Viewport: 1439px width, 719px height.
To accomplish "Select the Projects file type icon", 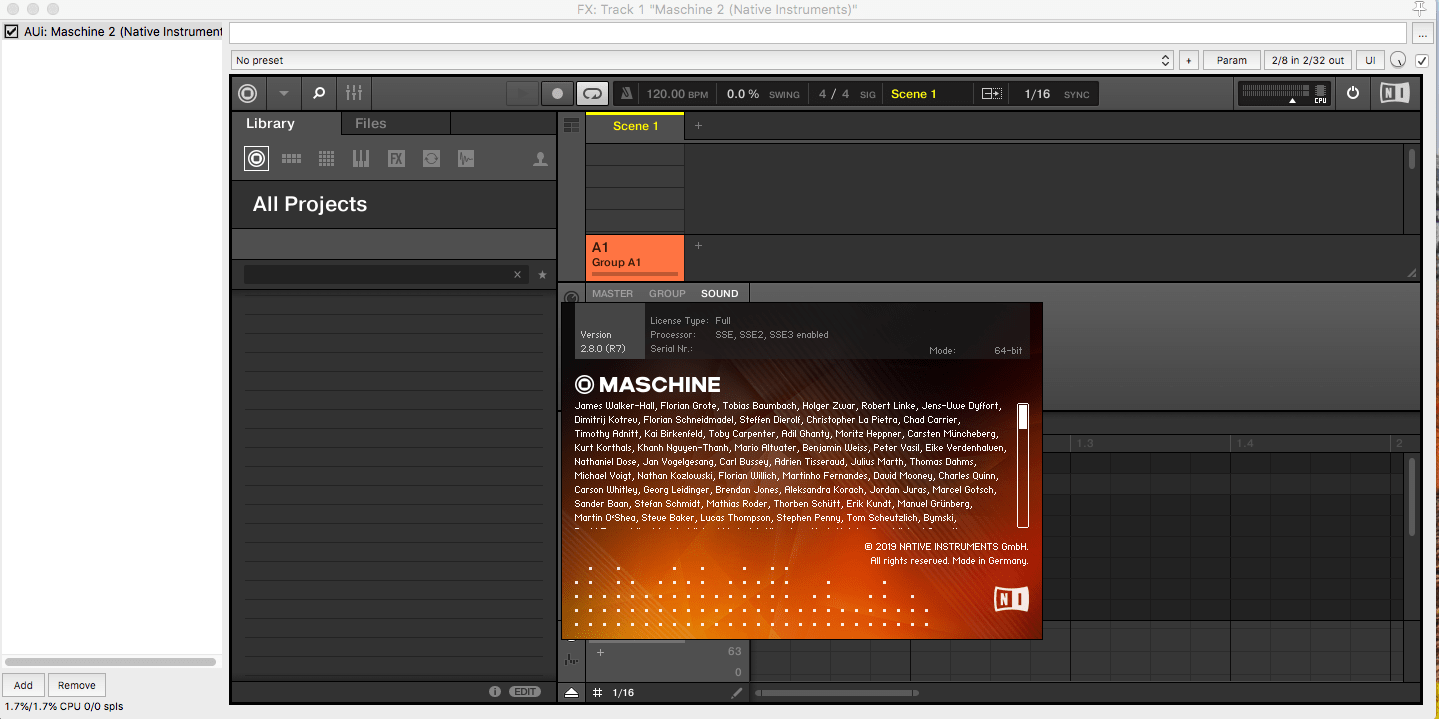I will [x=256, y=158].
